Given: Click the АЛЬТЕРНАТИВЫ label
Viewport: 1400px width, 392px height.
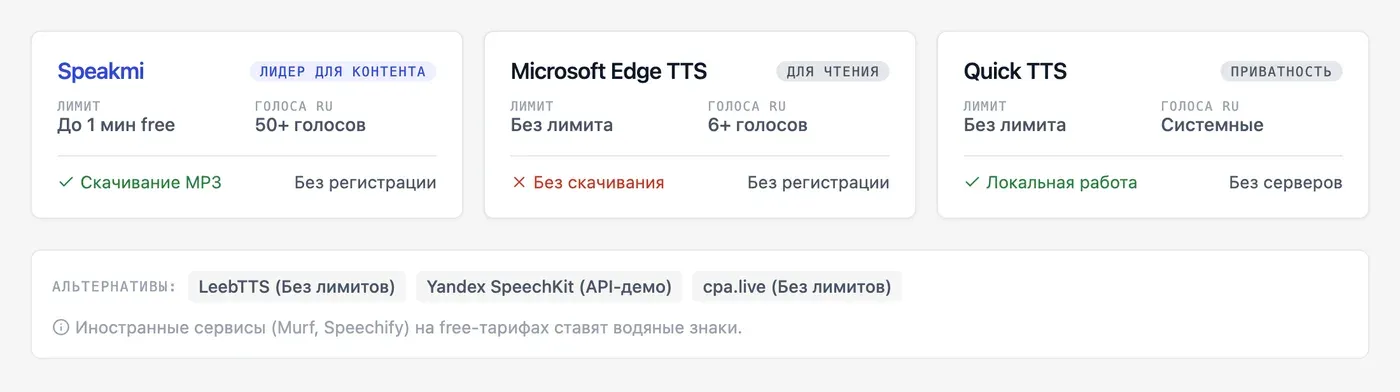Looking at the screenshot, I should pos(114,287).
